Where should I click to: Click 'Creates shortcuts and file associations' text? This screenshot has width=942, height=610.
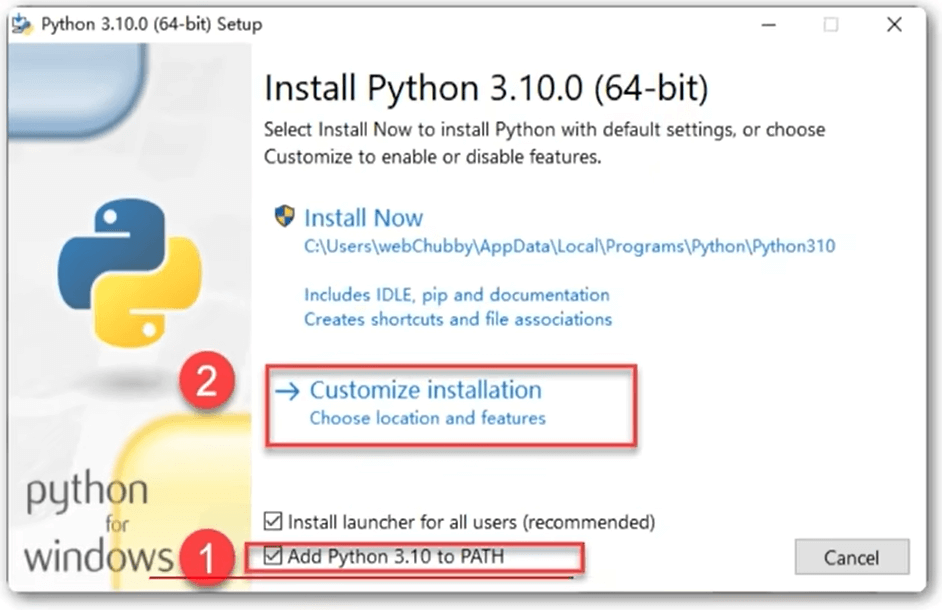coord(458,319)
